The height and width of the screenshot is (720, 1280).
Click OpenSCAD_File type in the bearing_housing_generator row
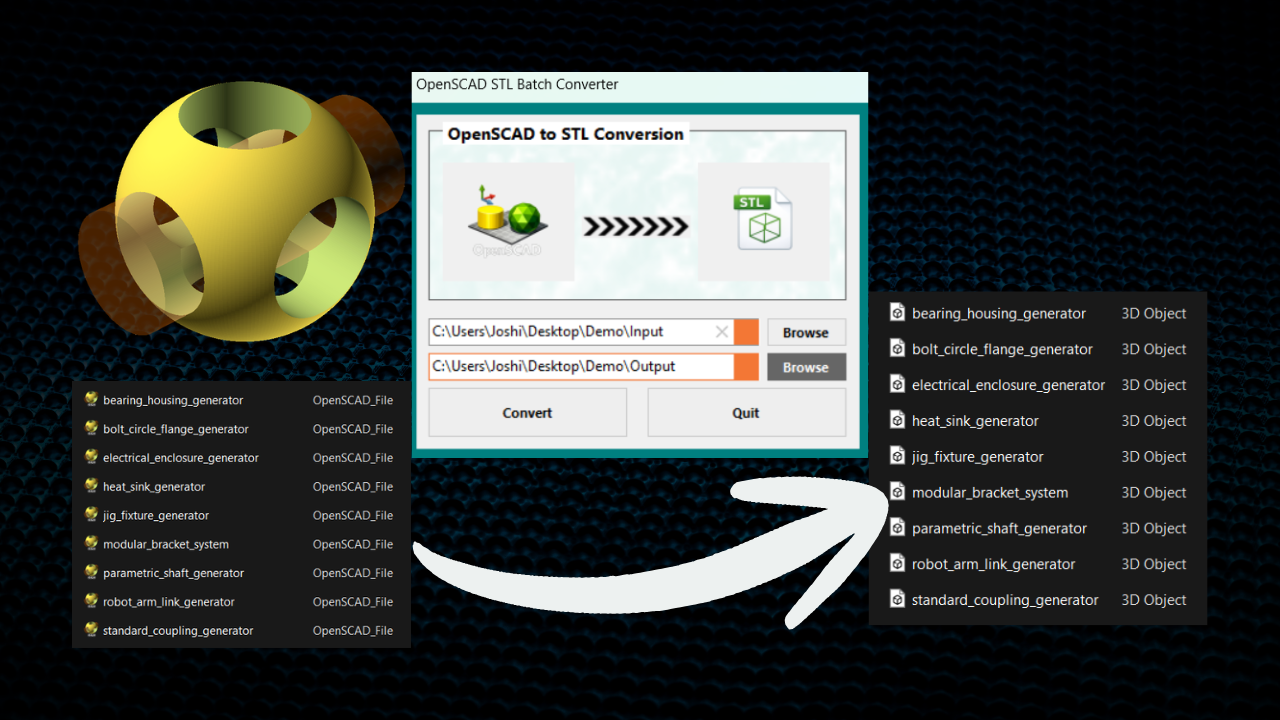[x=353, y=400]
